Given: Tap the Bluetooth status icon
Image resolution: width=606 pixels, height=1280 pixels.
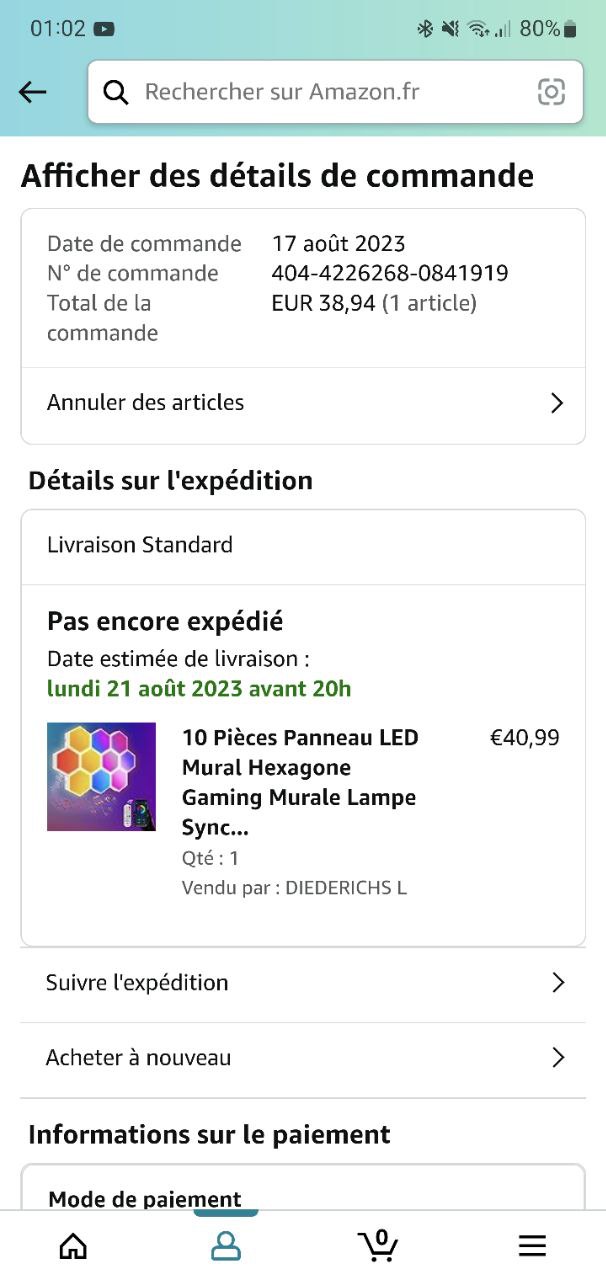Looking at the screenshot, I should pyautogui.click(x=425, y=29).
